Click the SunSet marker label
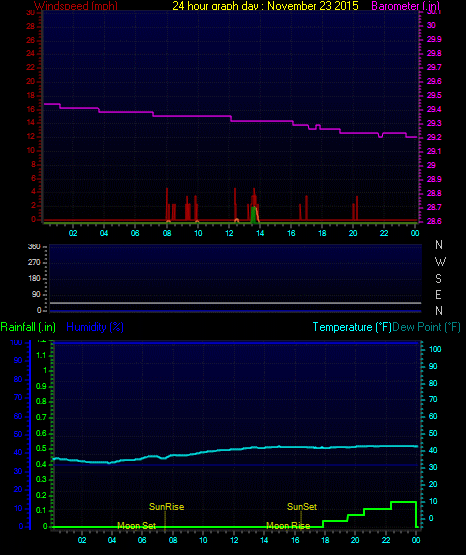Viewport: 466px width, 555px height. click(302, 507)
